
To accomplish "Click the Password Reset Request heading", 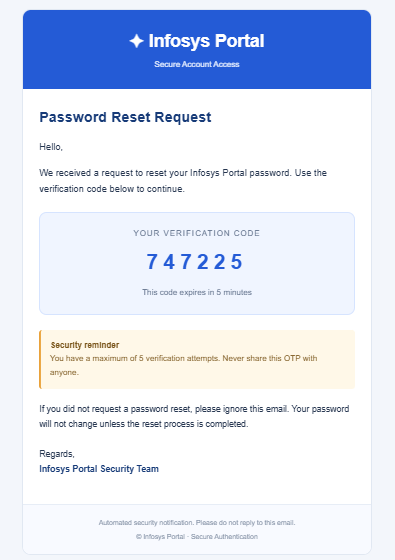I will [x=125, y=117].
